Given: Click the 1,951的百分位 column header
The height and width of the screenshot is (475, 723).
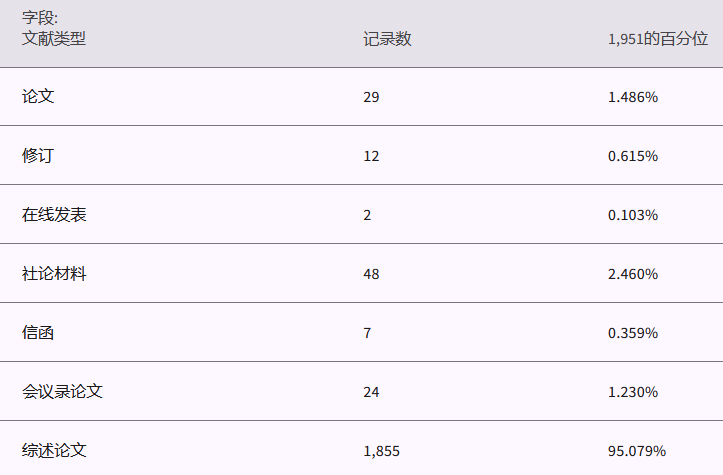Looking at the screenshot, I should point(657,39).
